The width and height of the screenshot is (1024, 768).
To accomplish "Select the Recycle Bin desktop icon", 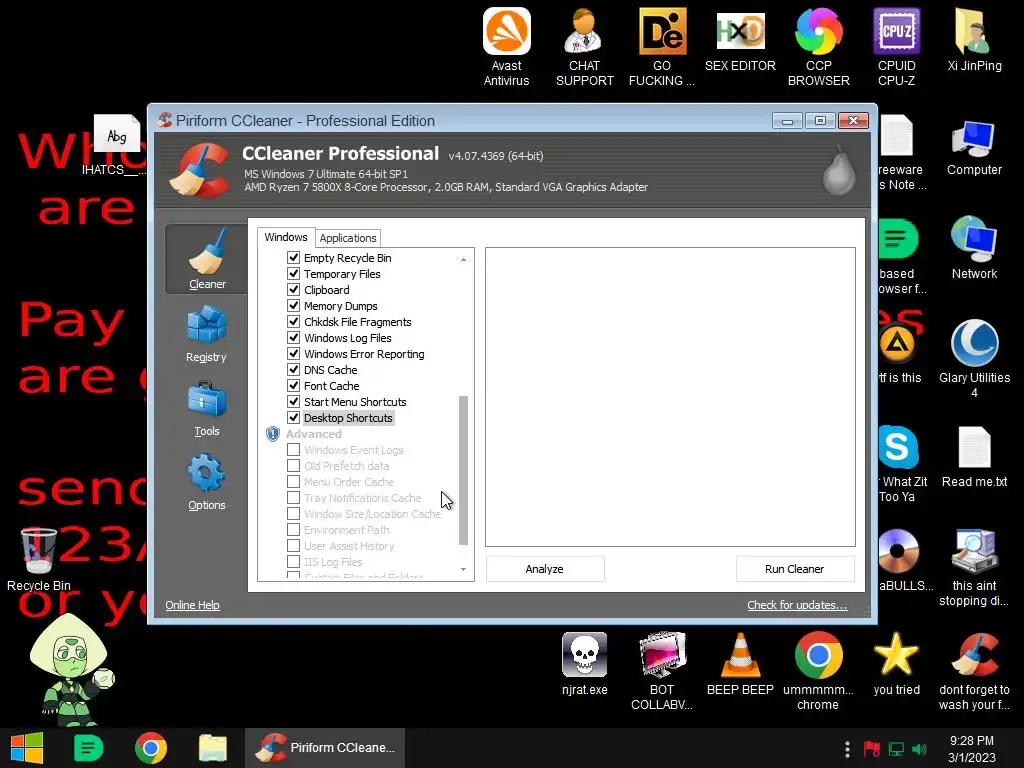I will click(39, 560).
